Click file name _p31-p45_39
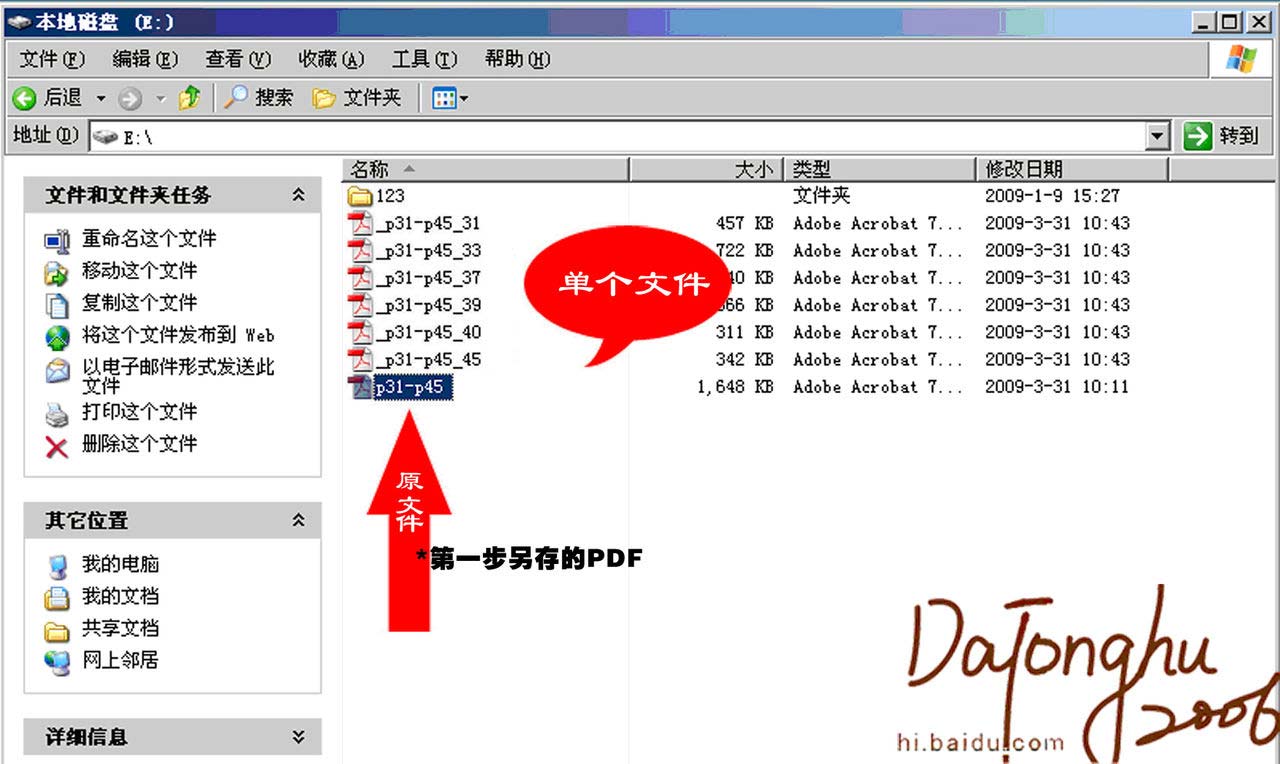The image size is (1280, 764). click(428, 305)
